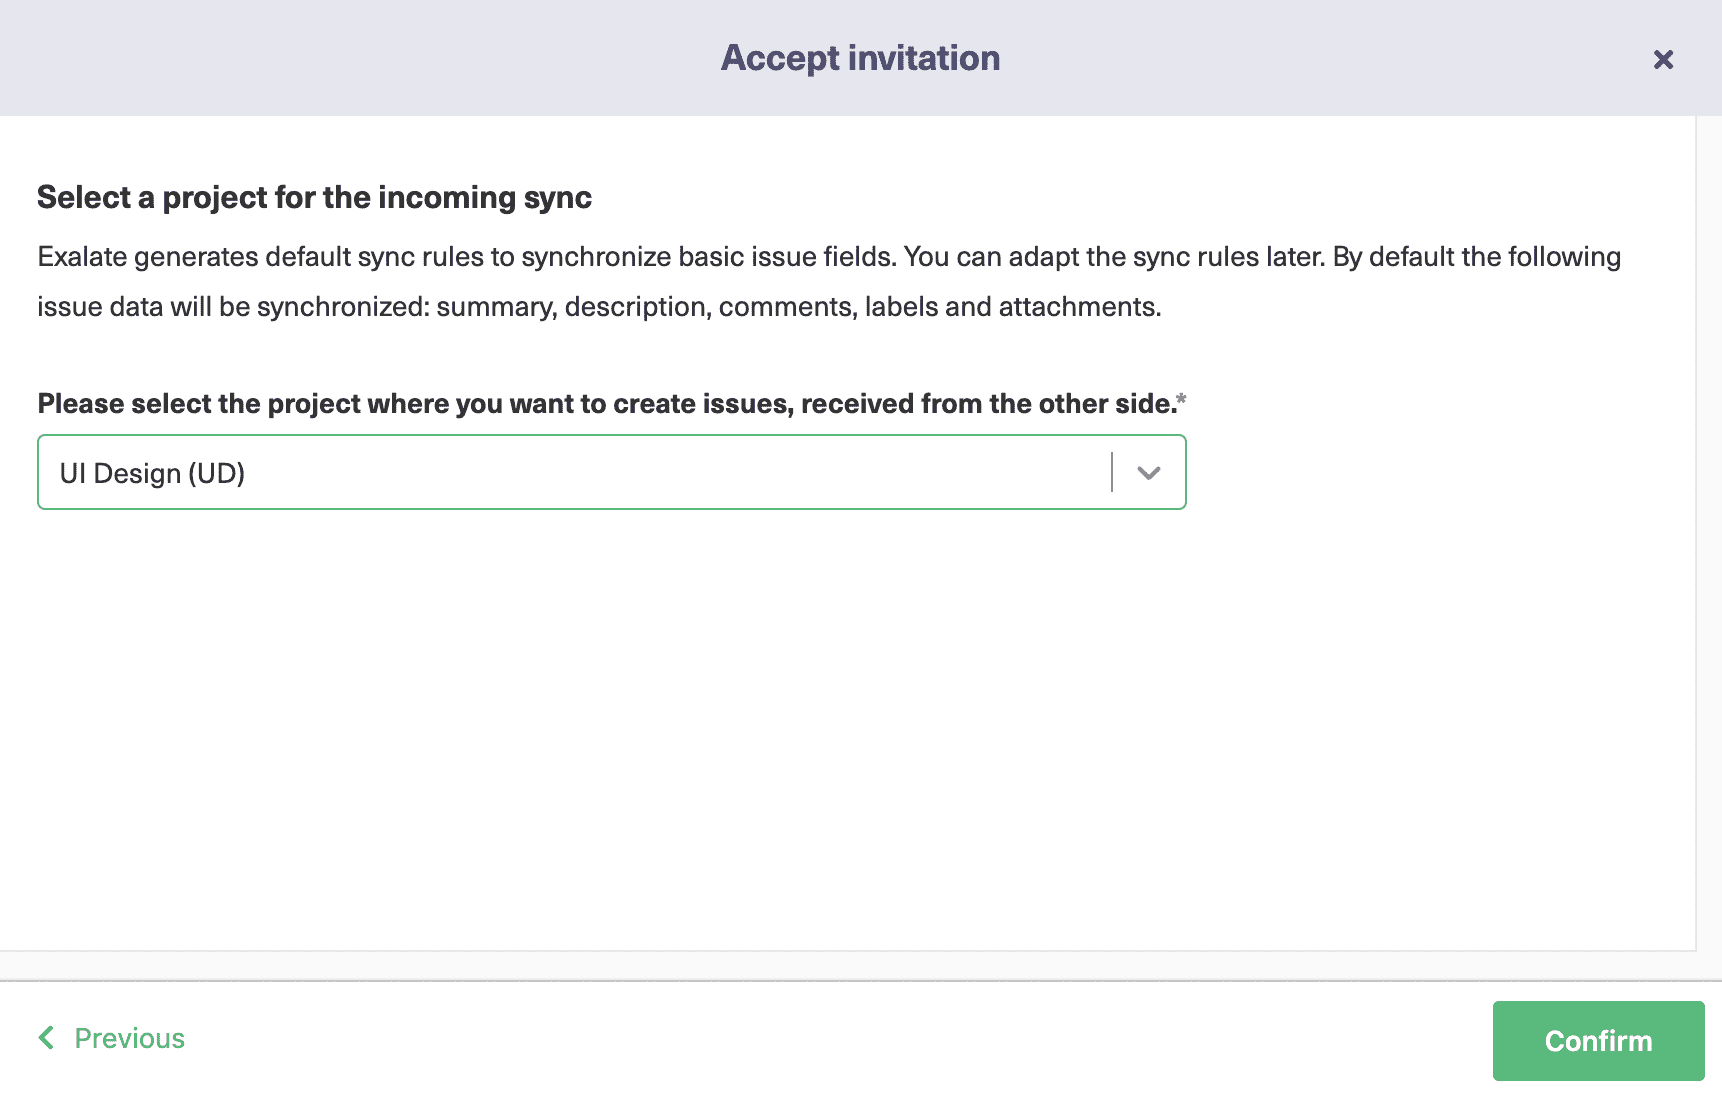Click the text cursor area of the project field
1722x1098 pixels.
coord(1112,472)
